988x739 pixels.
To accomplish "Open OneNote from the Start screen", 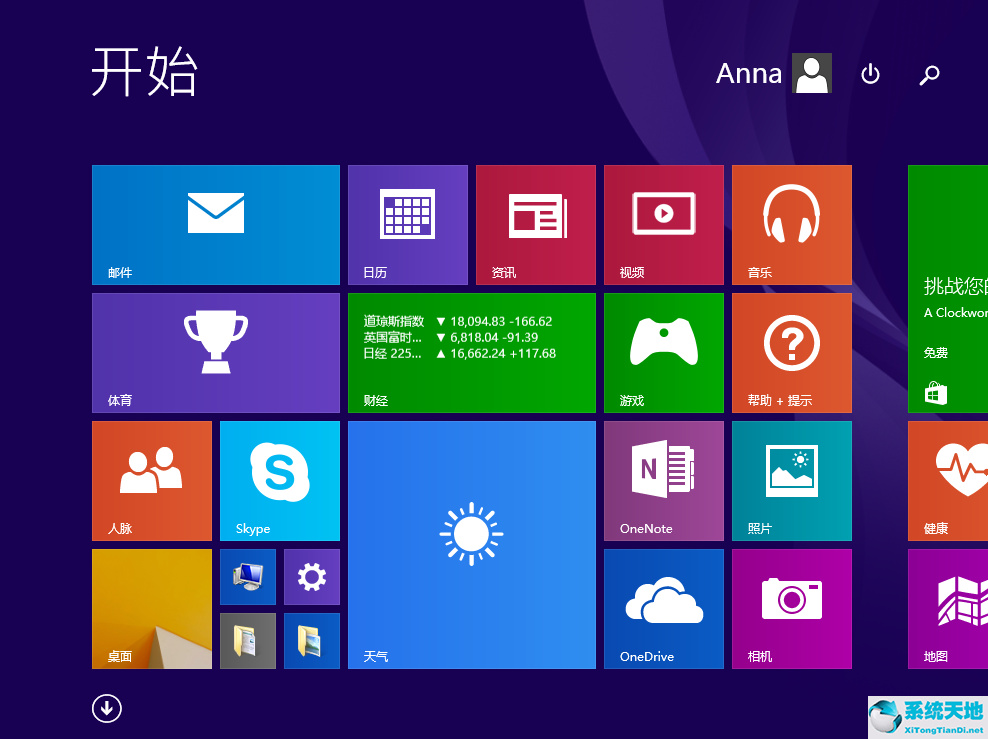I will (663, 481).
